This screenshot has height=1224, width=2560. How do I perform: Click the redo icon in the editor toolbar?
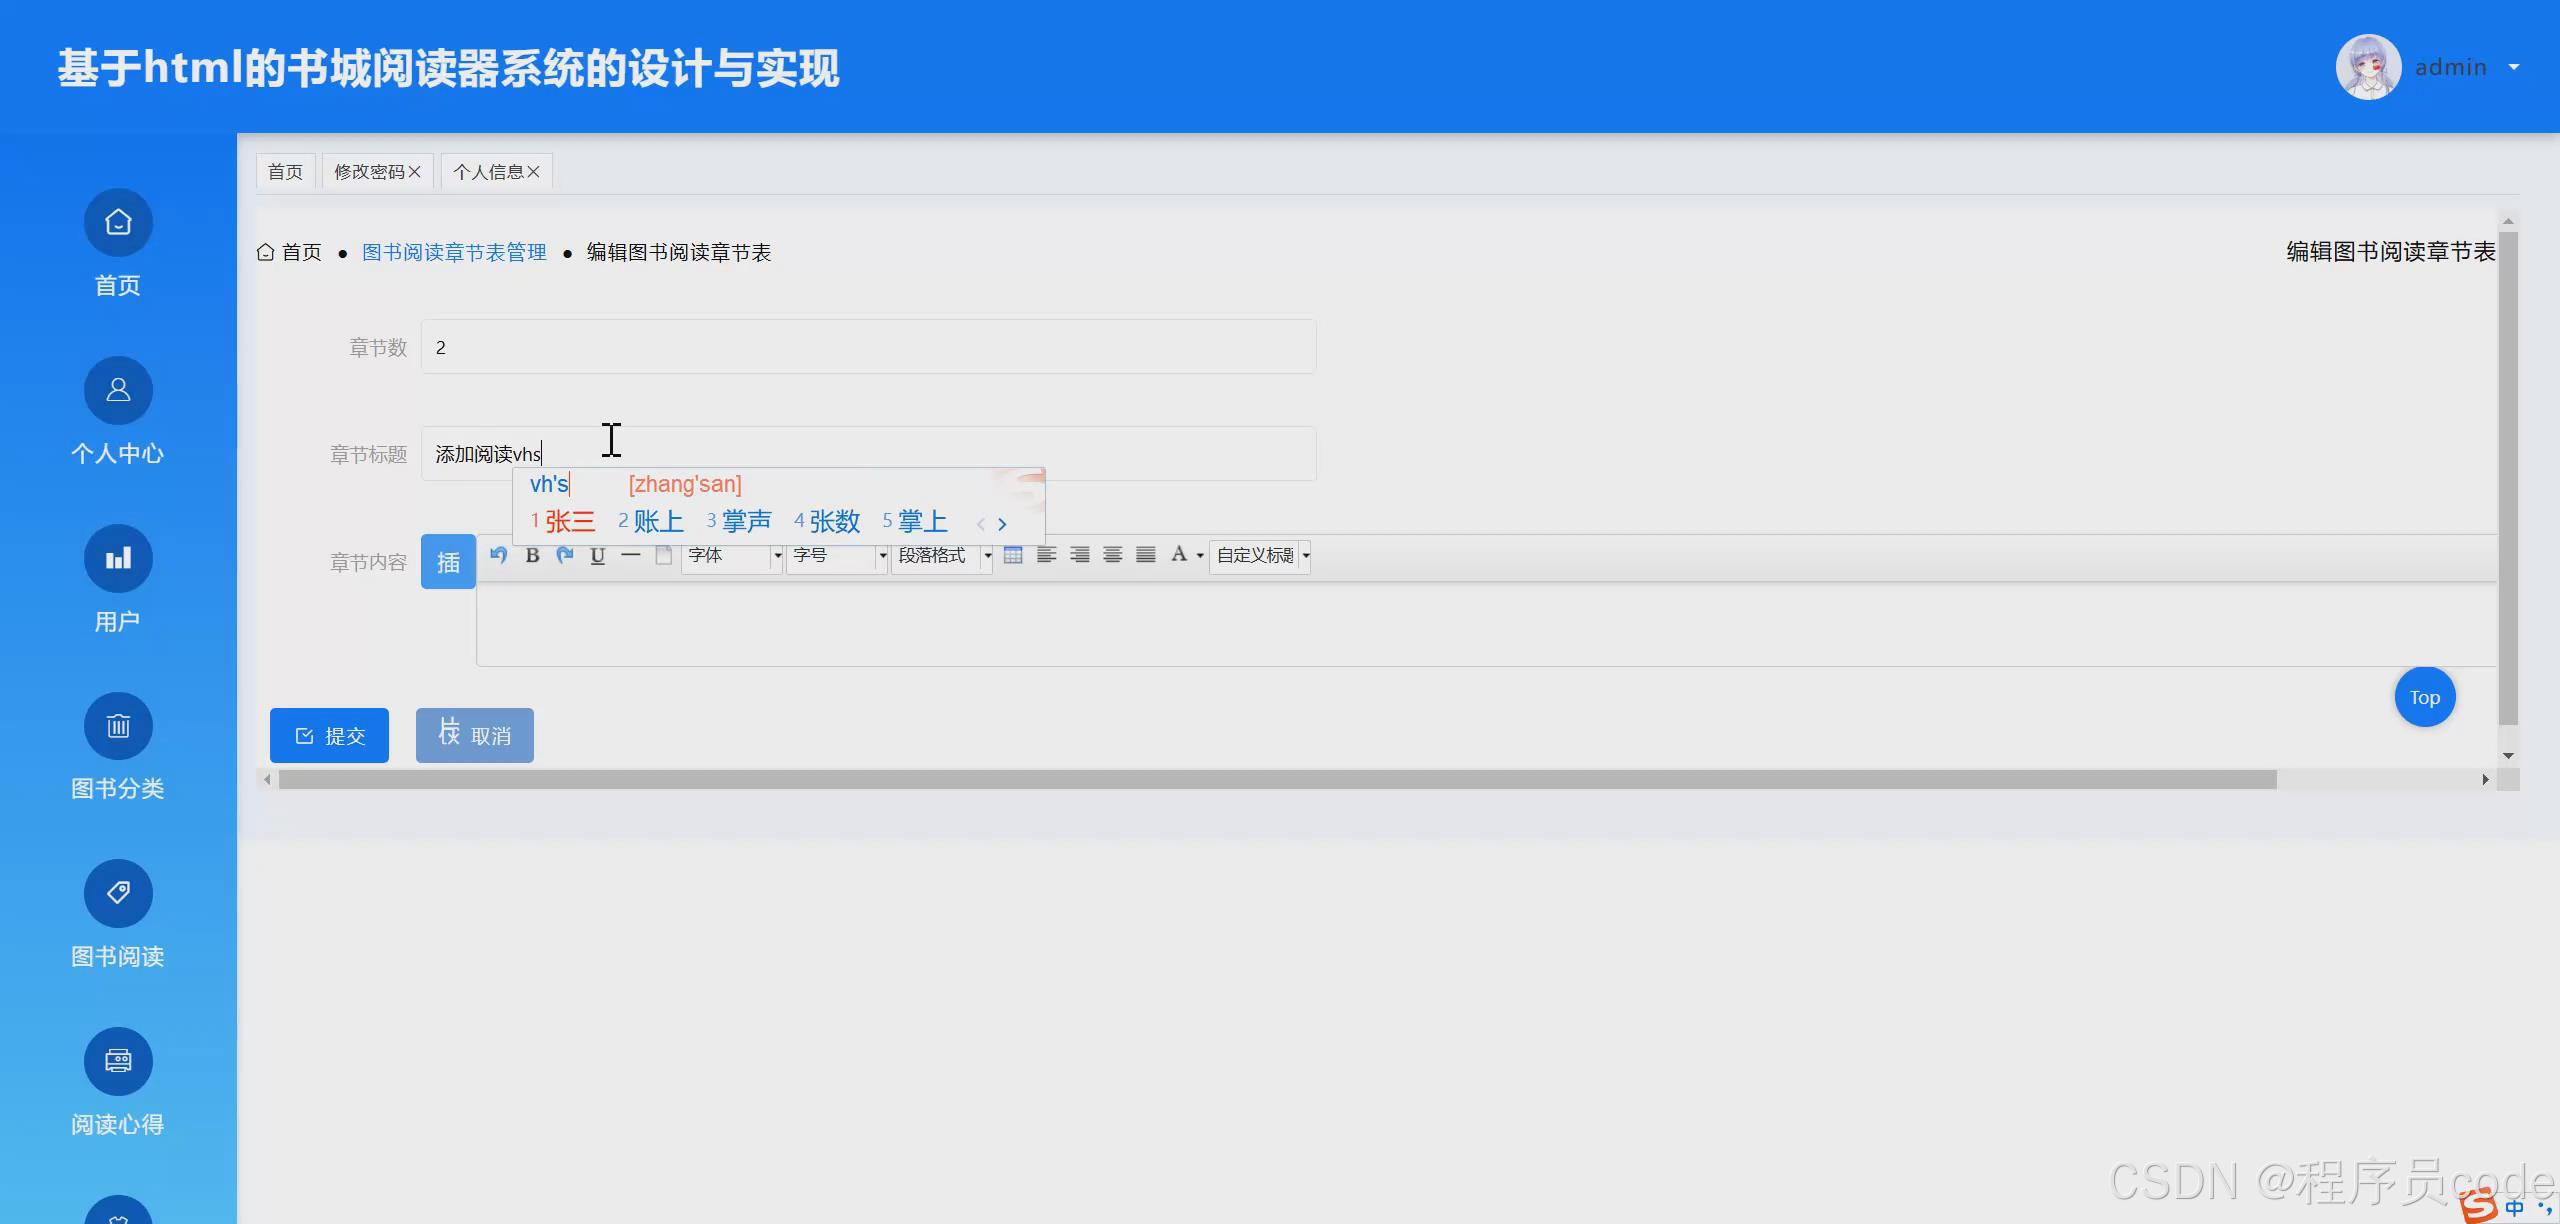point(565,555)
